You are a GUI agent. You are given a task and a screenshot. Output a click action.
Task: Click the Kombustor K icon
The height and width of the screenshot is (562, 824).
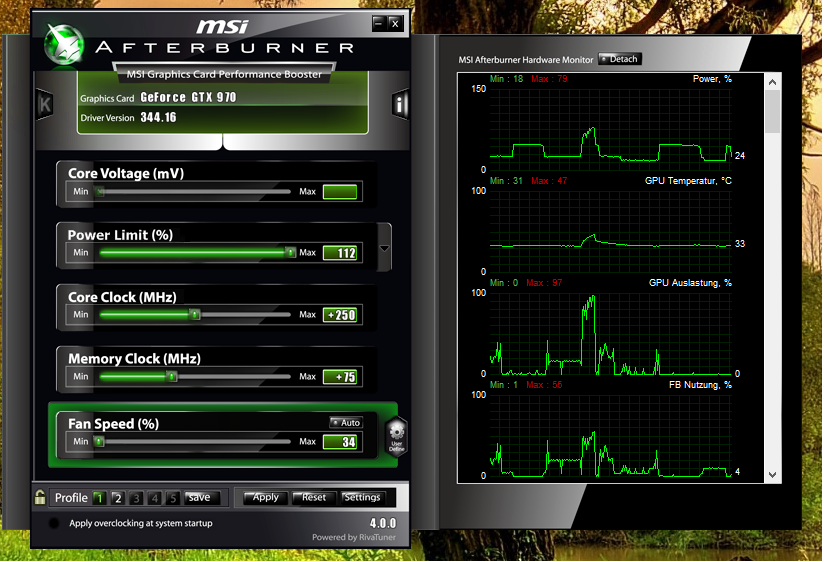(x=45, y=104)
